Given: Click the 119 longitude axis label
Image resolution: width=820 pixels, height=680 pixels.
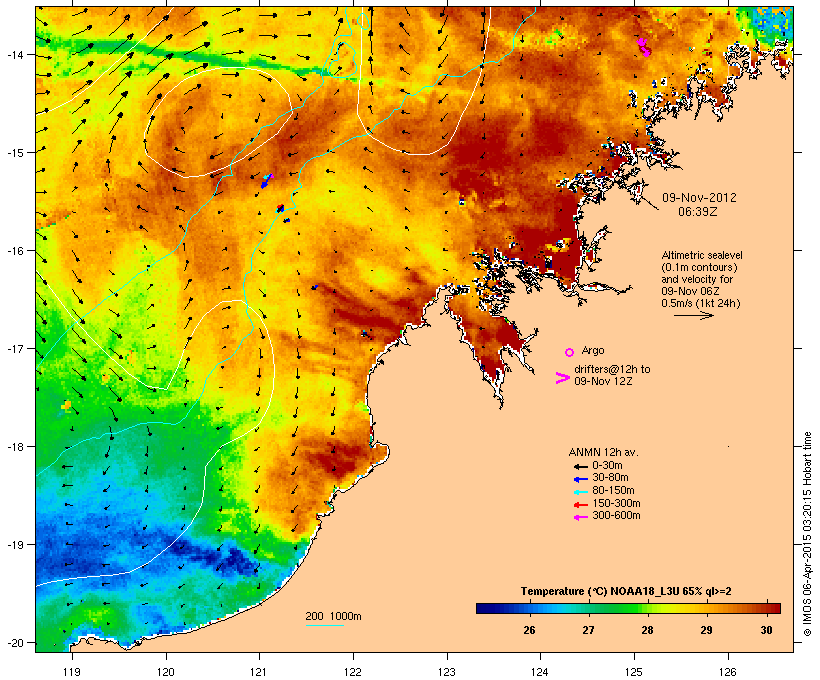Looking at the screenshot, I should pos(72,672).
